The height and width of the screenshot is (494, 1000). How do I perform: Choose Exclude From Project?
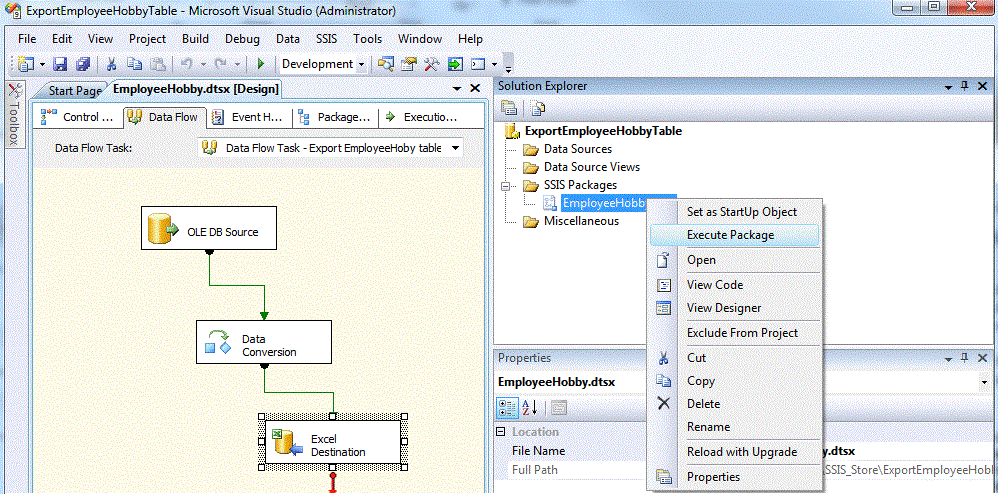tap(734, 333)
